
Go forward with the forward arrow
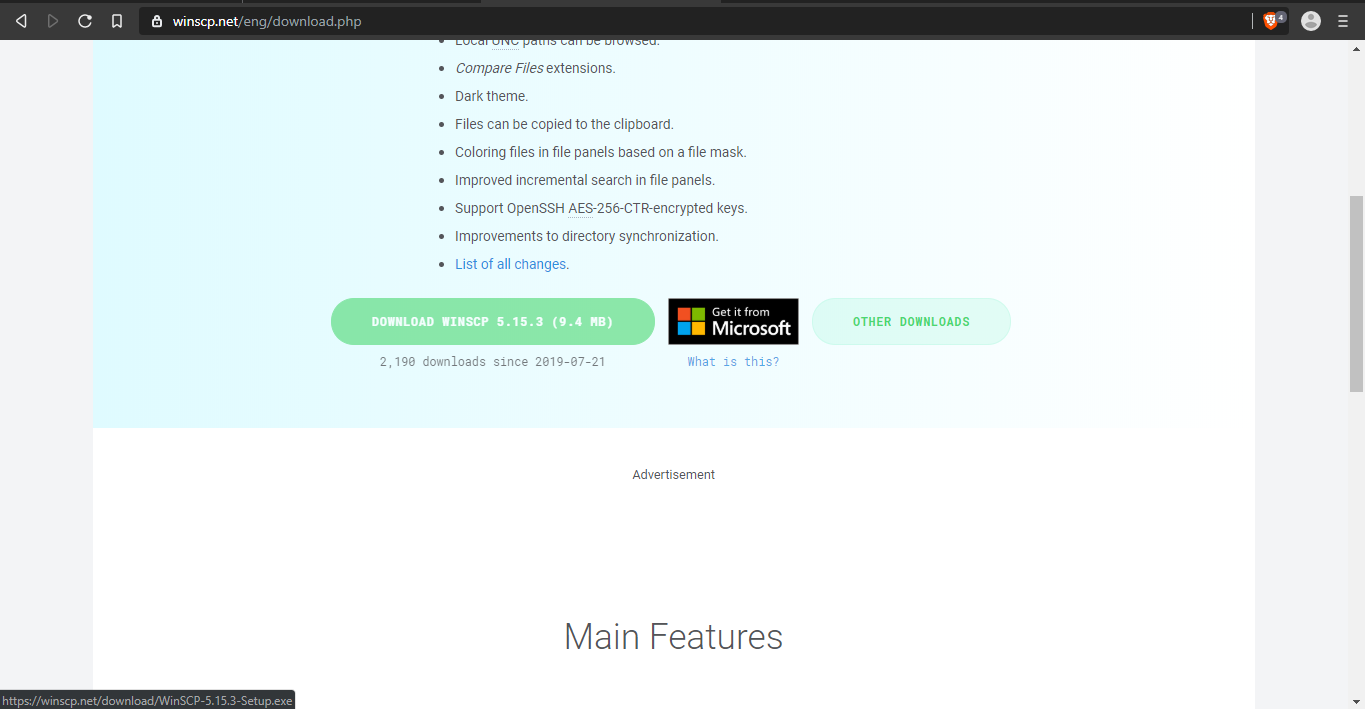point(53,21)
